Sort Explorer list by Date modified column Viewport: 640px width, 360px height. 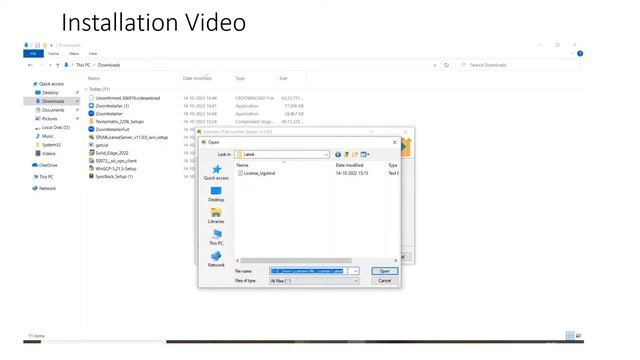click(197, 78)
